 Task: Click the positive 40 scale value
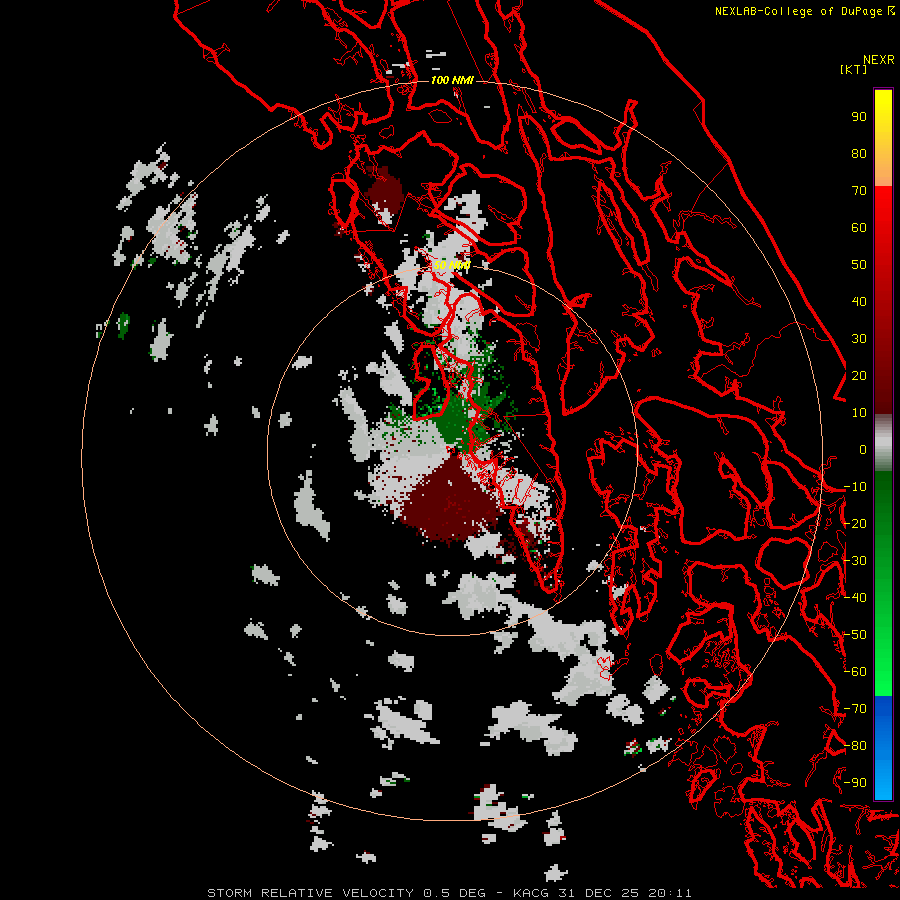(x=859, y=302)
